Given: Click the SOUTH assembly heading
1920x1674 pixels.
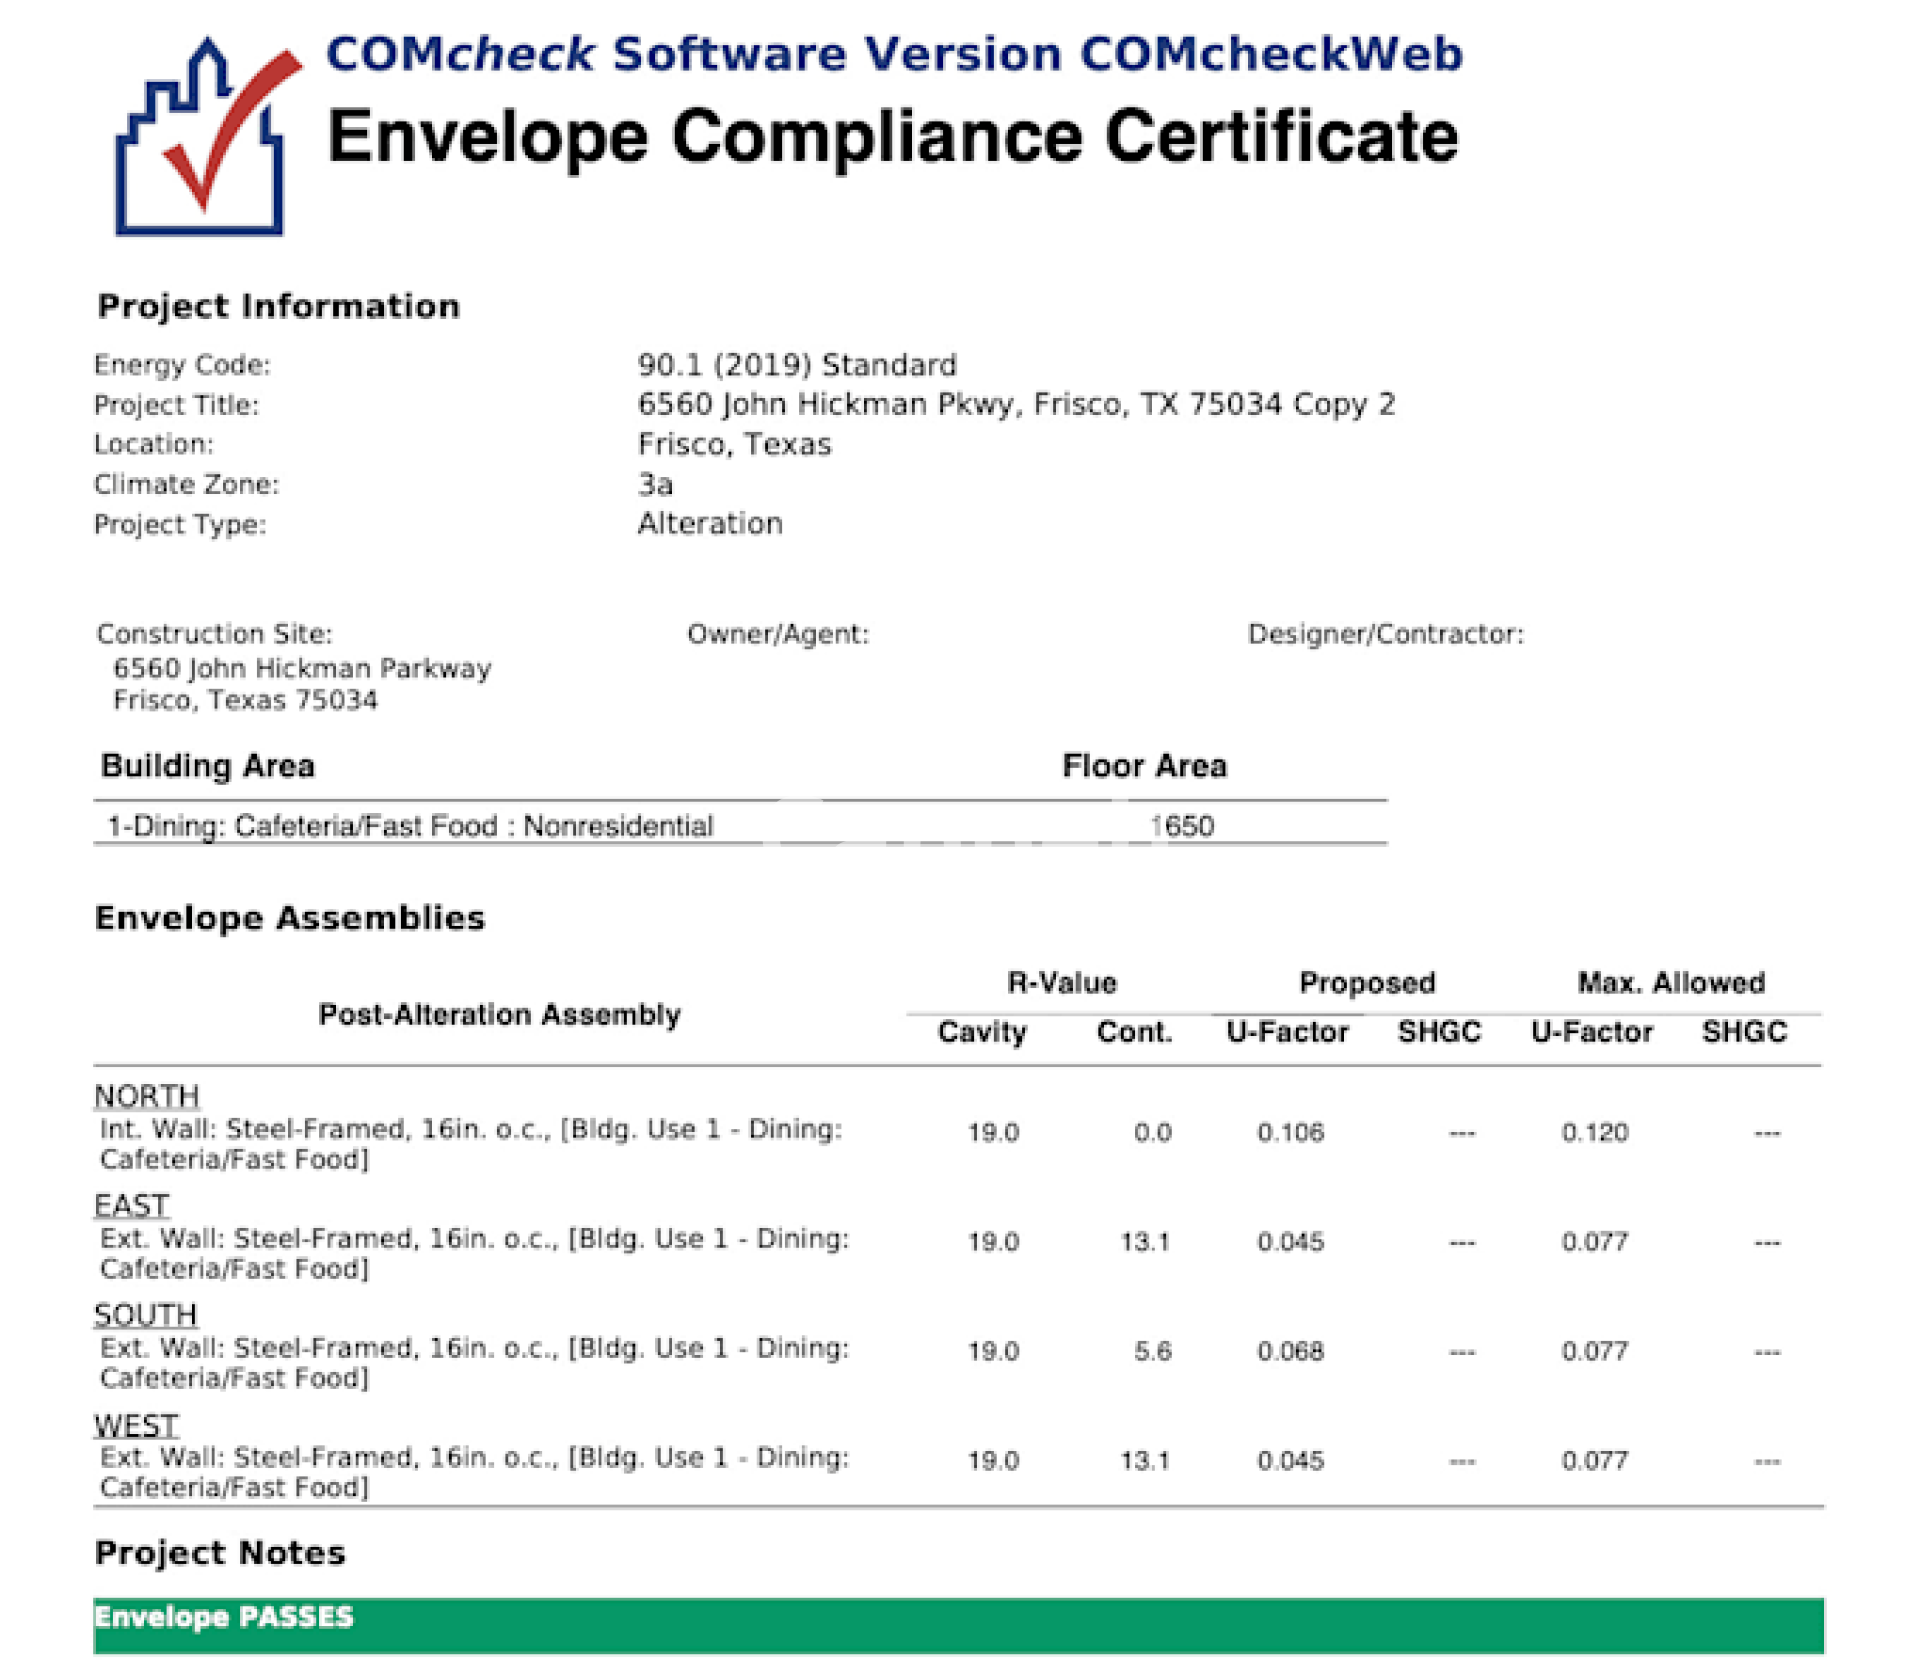Looking at the screenshot, I should point(146,1315).
